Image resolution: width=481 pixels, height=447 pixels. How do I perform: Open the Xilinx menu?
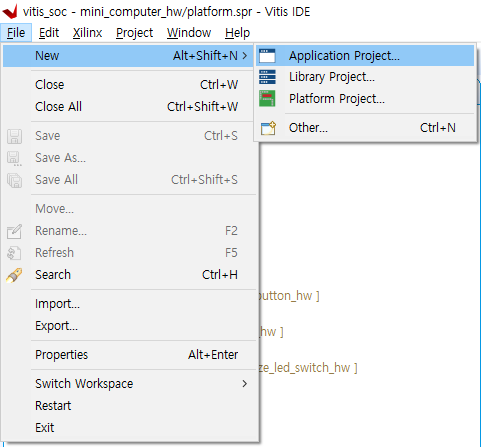[88, 33]
